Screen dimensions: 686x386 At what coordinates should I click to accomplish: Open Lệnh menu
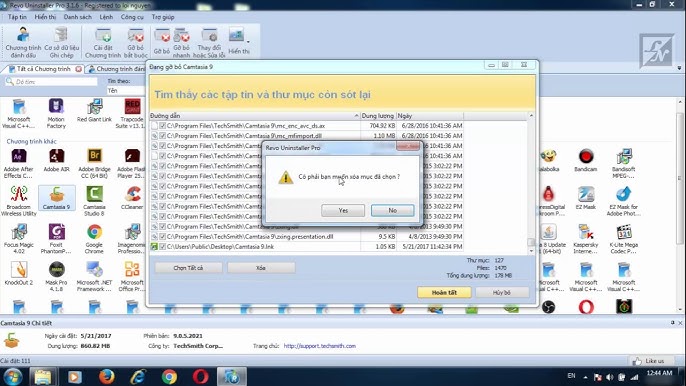pyautogui.click(x=106, y=17)
